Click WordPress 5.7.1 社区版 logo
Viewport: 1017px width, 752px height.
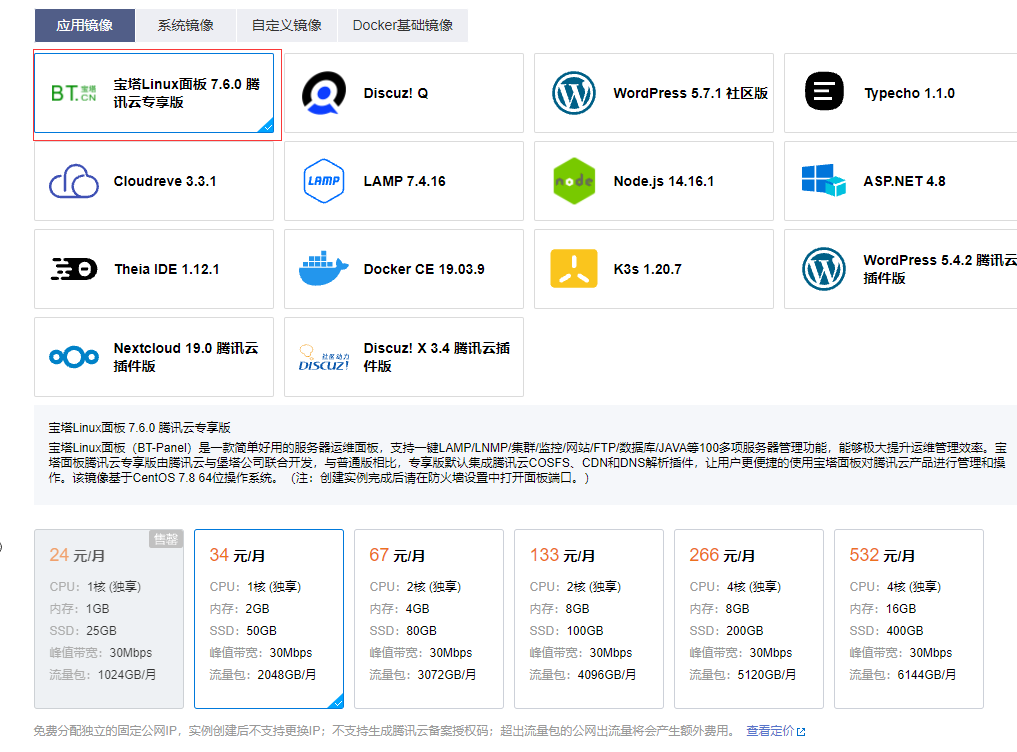tap(574, 93)
